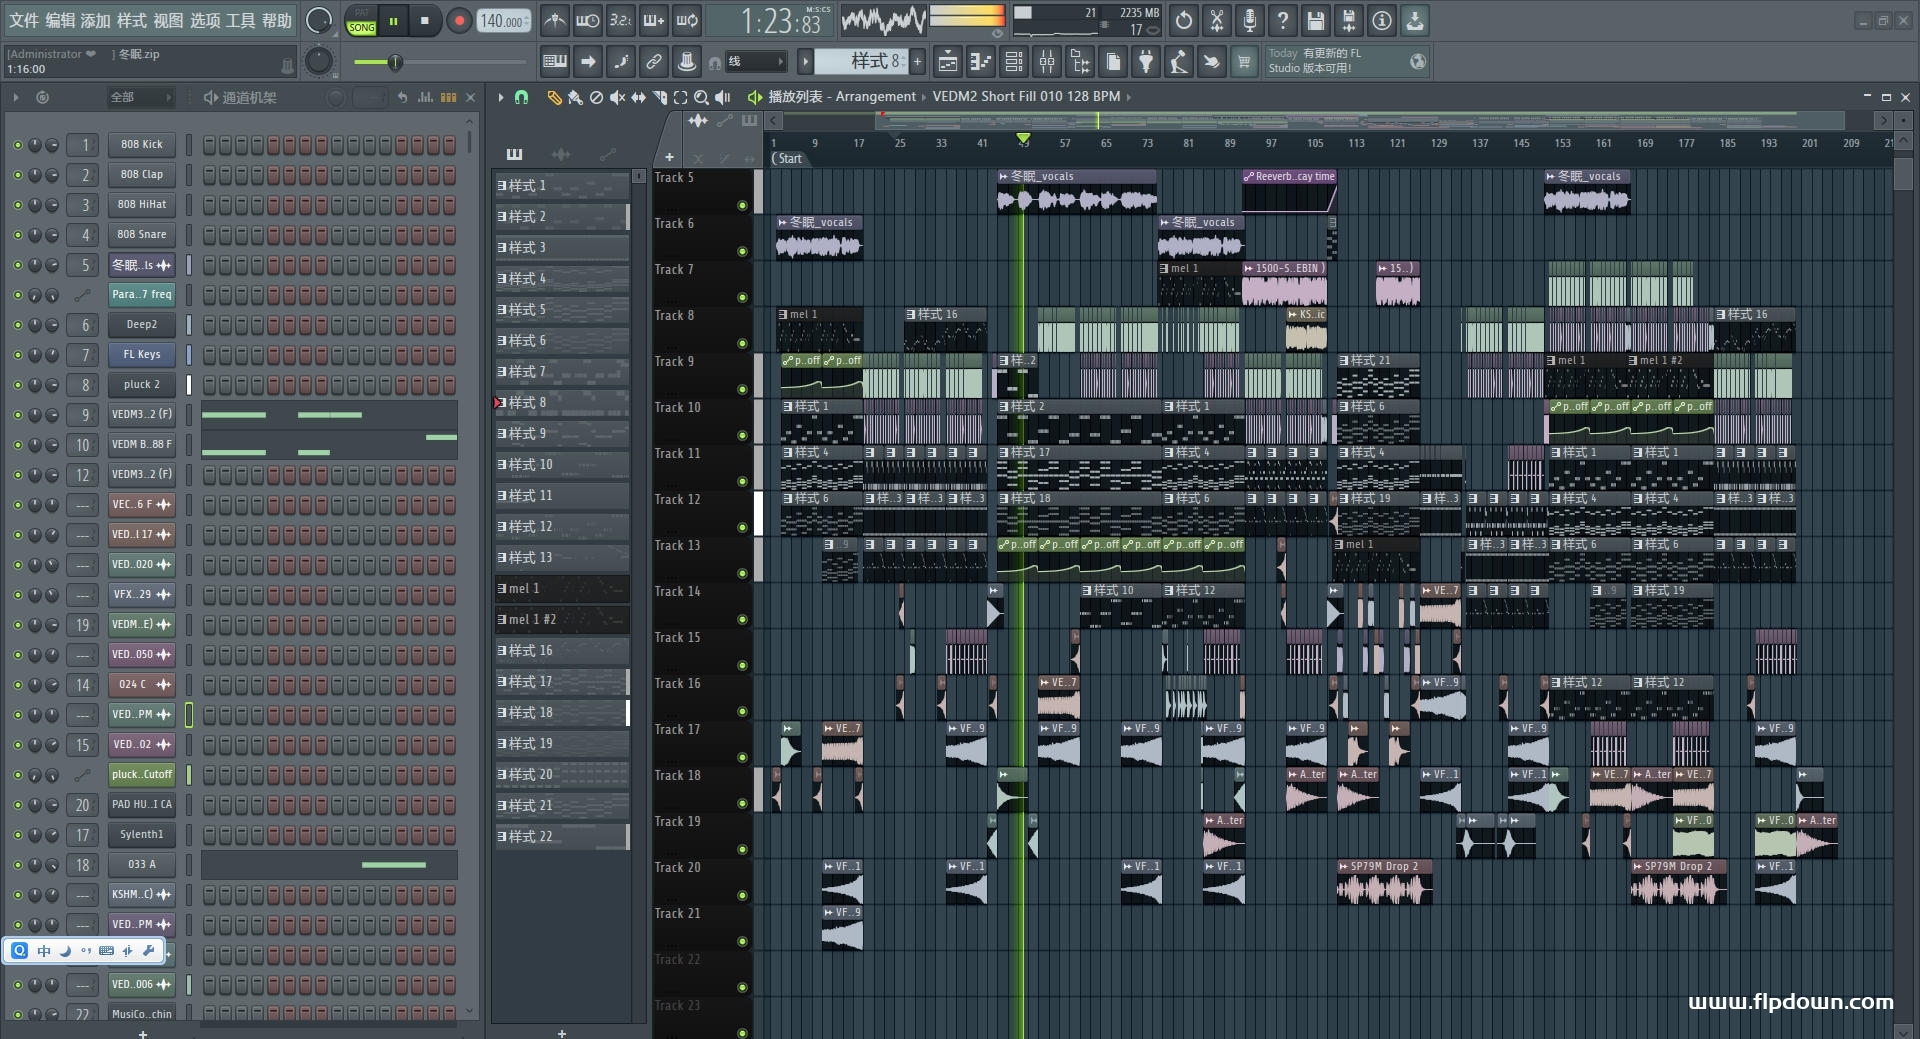Click the save project floppy icon

[1316, 21]
